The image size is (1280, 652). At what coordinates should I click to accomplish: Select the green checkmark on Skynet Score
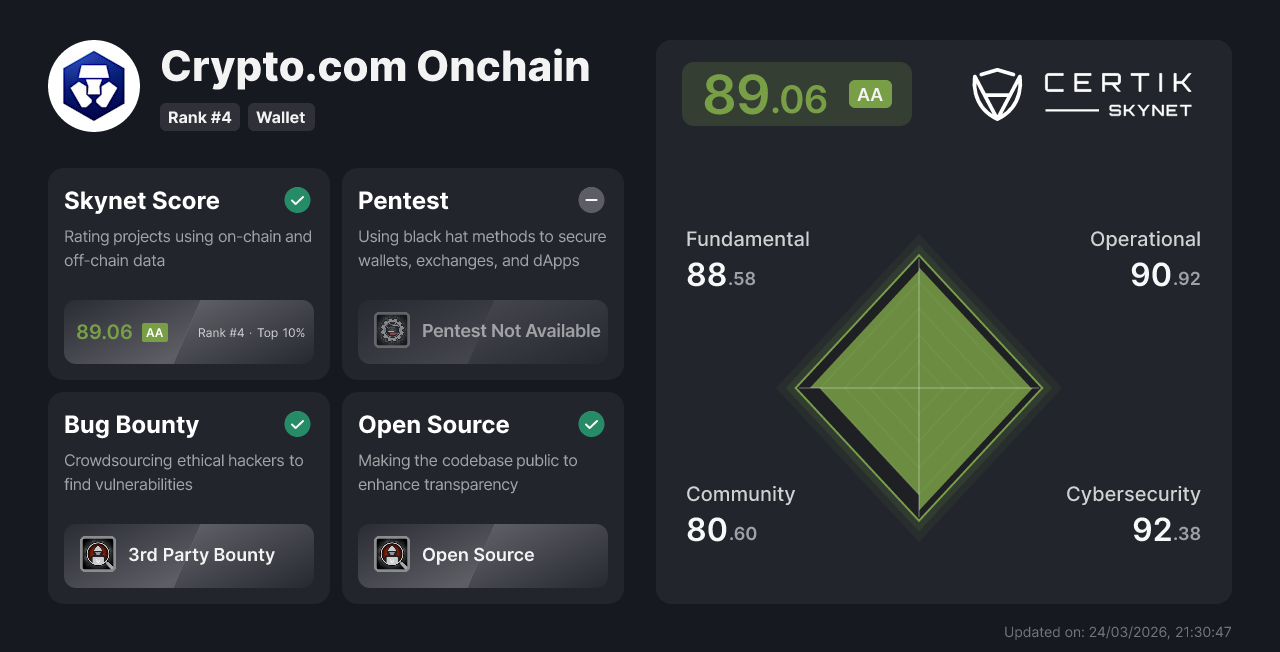click(x=297, y=200)
